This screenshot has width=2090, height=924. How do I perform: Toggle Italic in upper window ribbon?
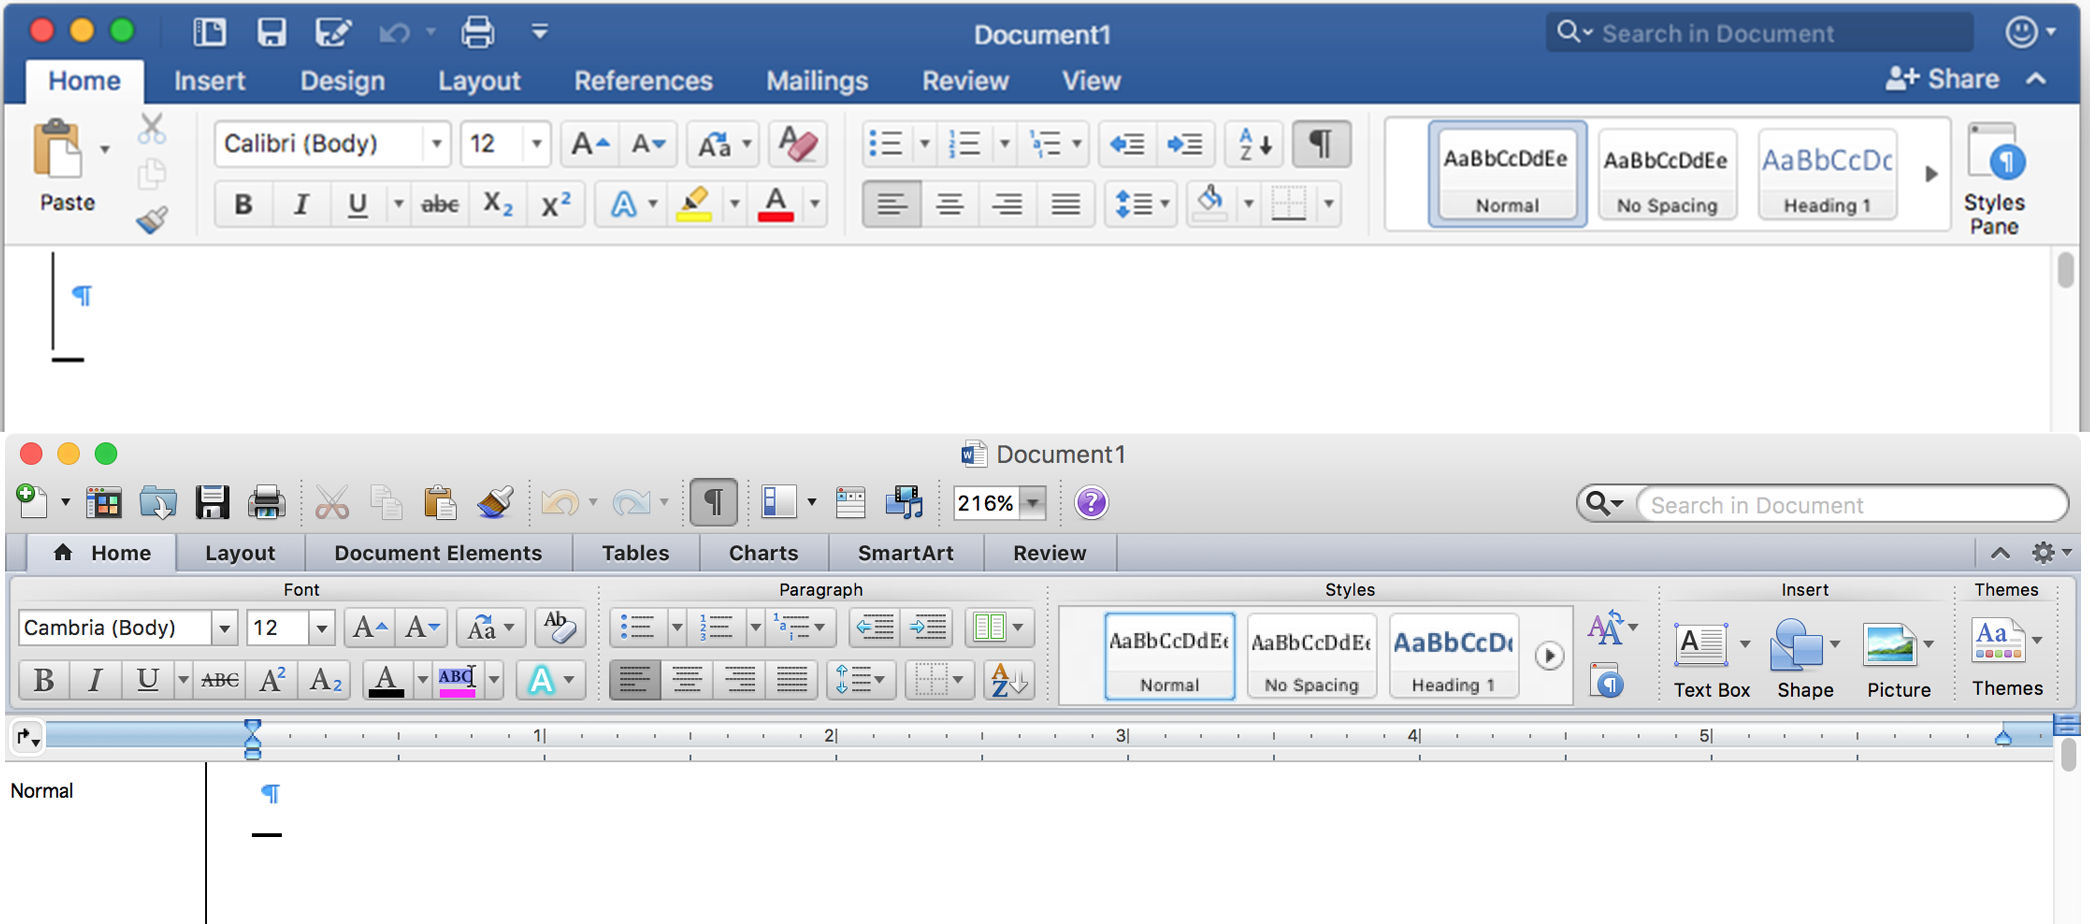pos(300,204)
